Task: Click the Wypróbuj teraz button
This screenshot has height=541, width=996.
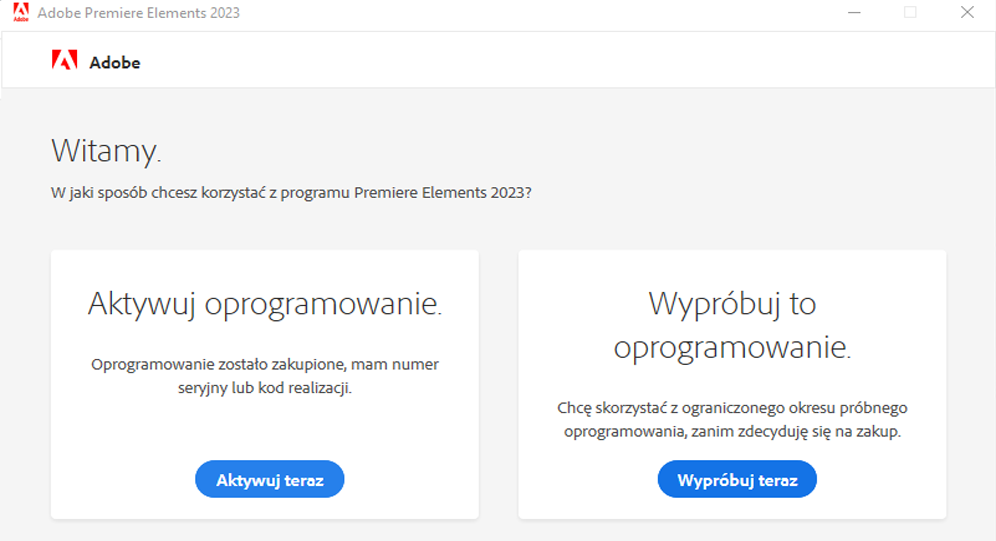Action: point(737,479)
